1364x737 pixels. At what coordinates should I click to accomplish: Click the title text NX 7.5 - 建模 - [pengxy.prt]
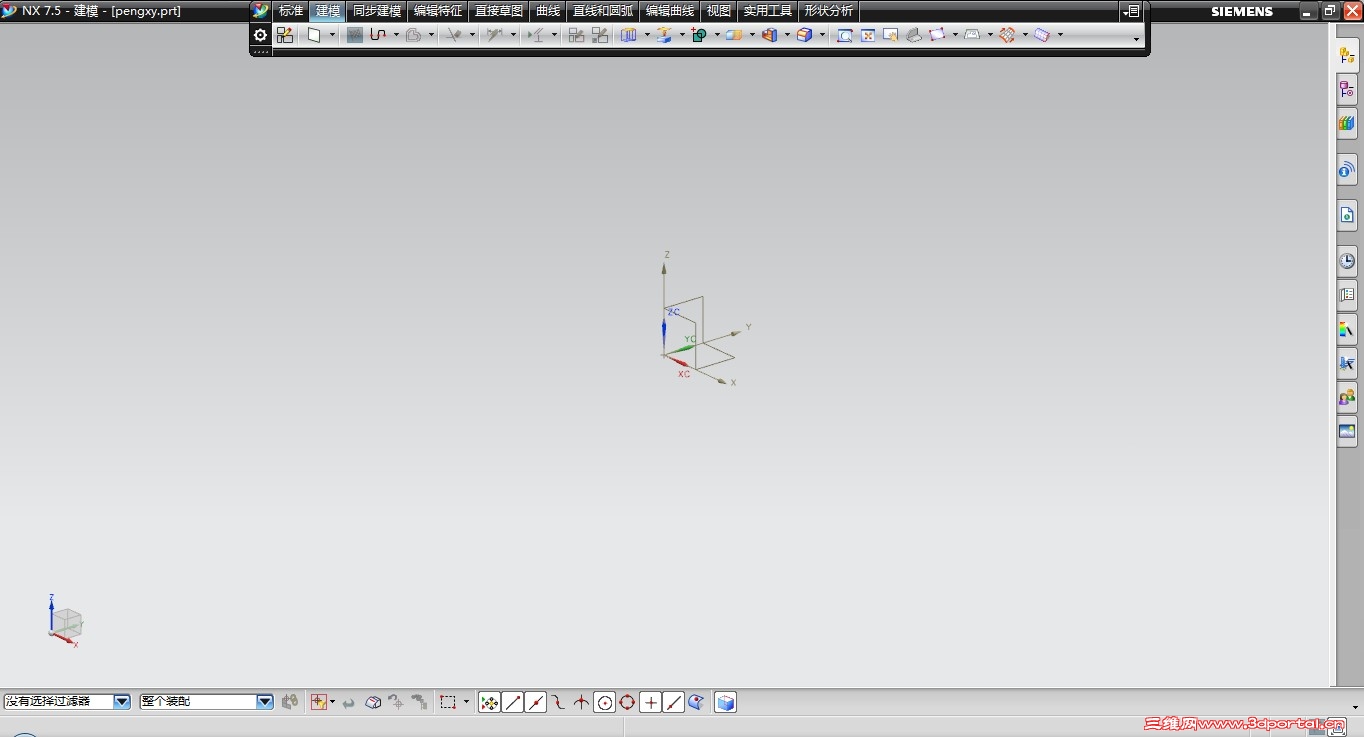[x=101, y=11]
